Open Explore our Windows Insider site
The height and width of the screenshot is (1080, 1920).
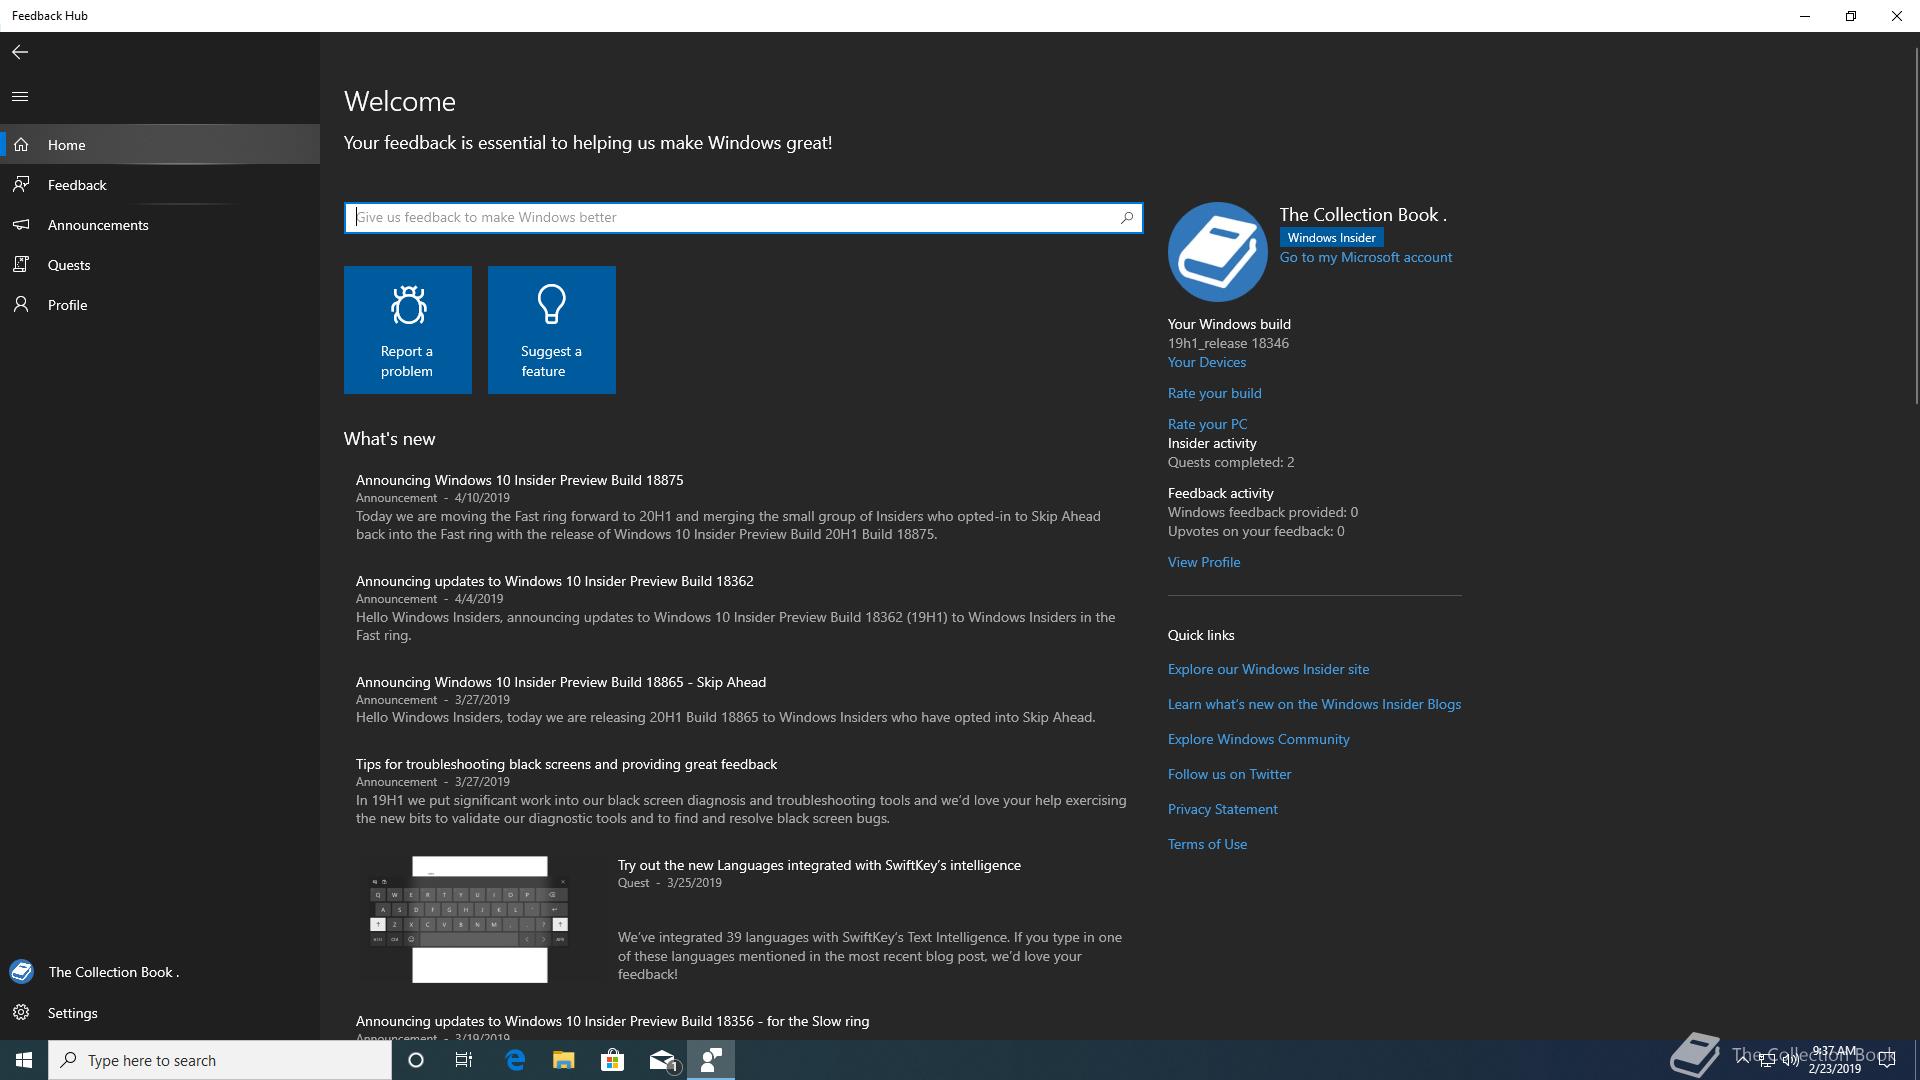point(1268,669)
